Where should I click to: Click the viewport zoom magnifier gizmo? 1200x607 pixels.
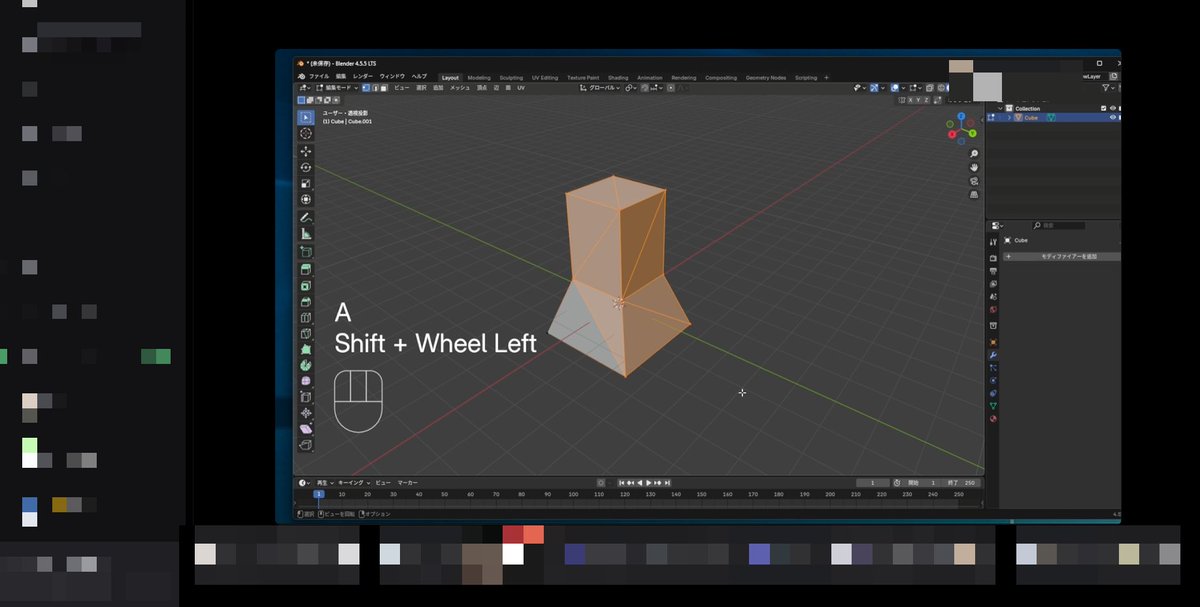[x=974, y=153]
